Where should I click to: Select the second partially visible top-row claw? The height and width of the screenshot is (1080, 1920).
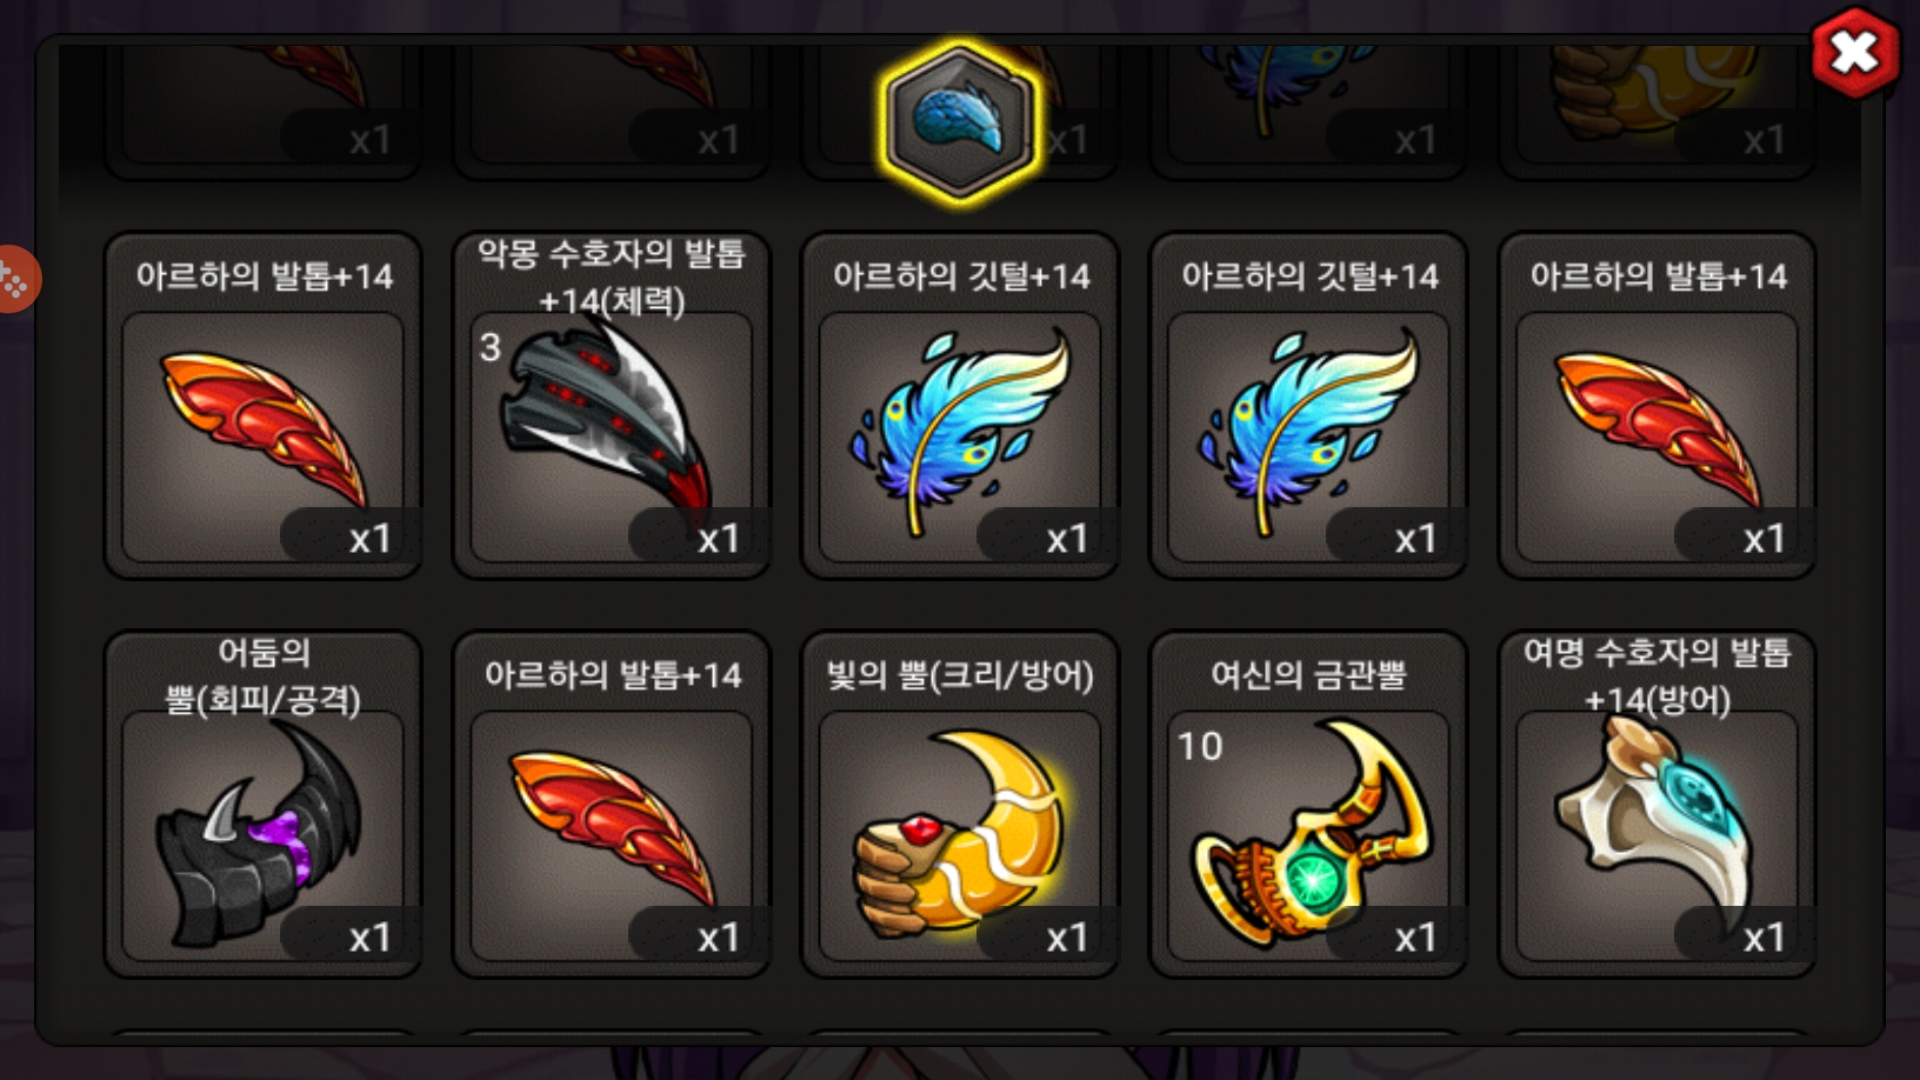pos(611,112)
